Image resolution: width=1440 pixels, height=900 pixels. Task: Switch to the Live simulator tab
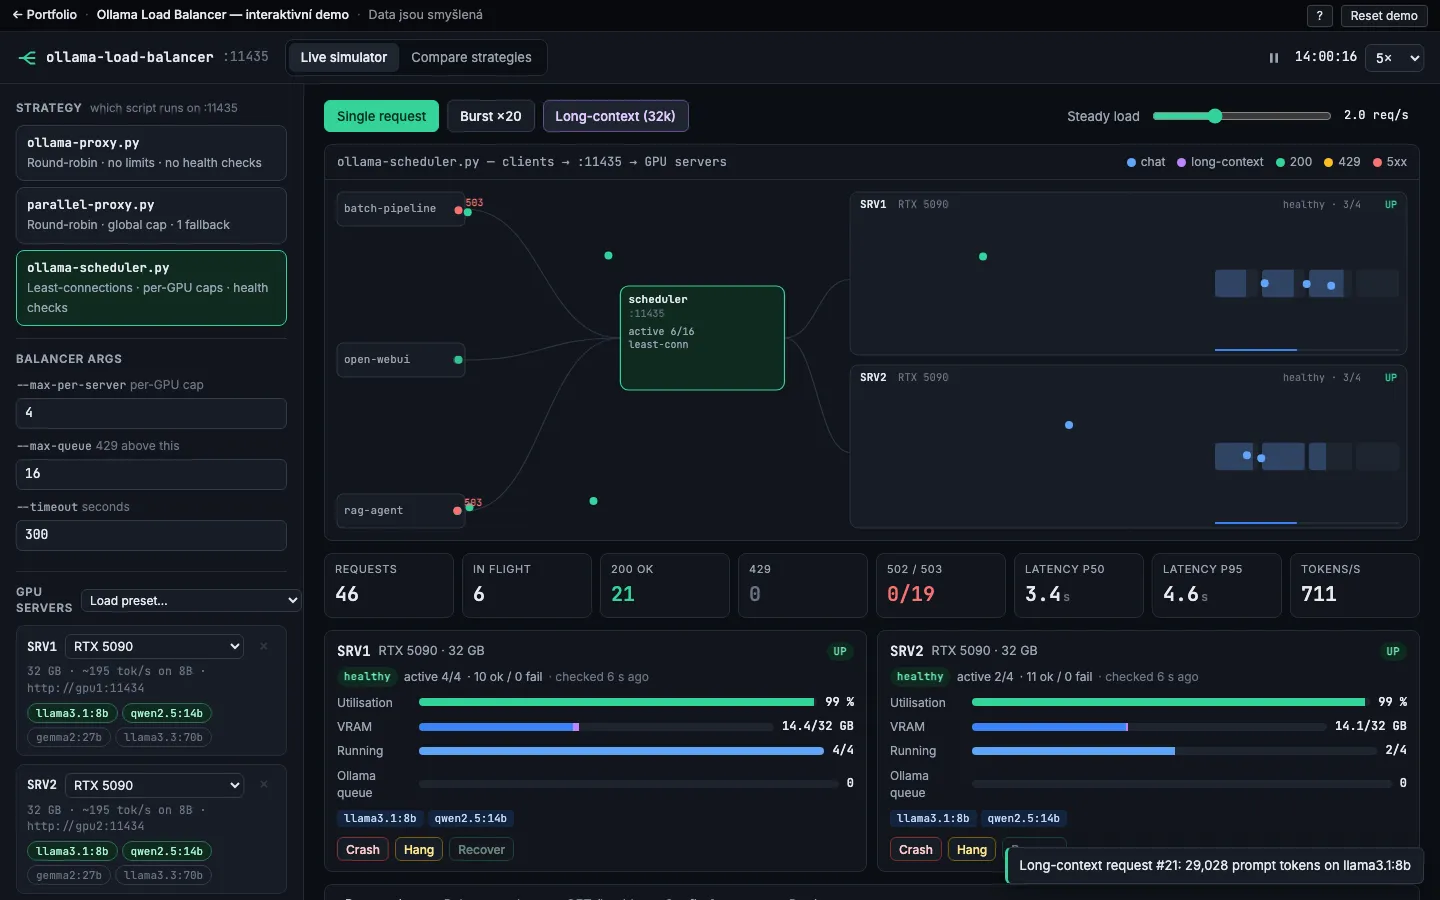pyautogui.click(x=344, y=58)
